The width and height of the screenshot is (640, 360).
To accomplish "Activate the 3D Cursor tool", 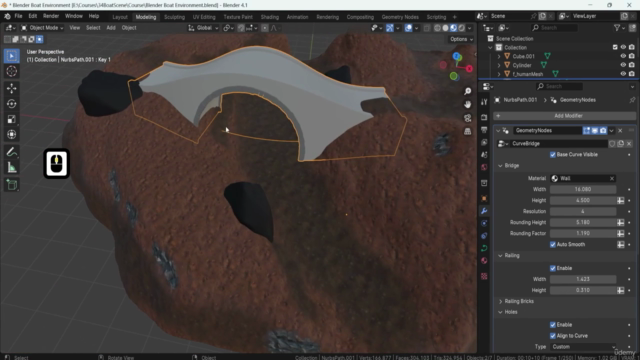I will [11, 71].
